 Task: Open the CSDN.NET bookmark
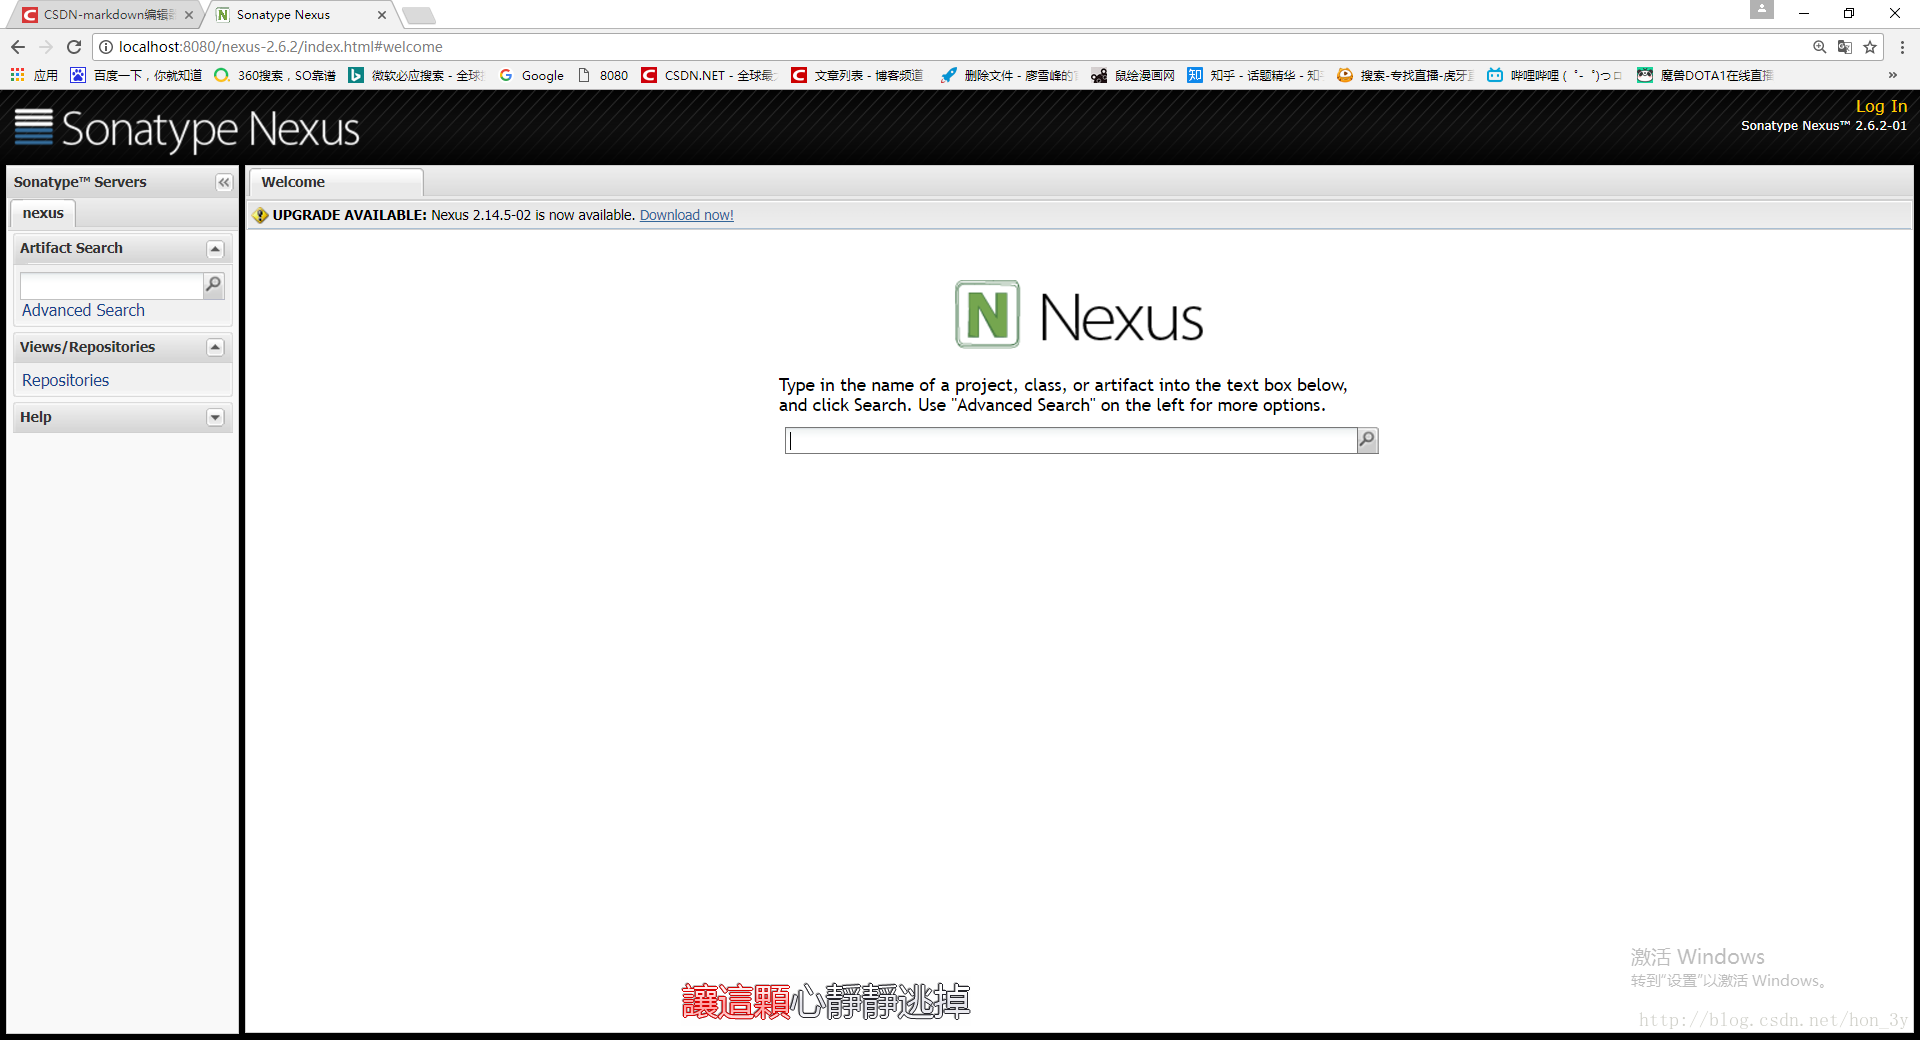708,75
